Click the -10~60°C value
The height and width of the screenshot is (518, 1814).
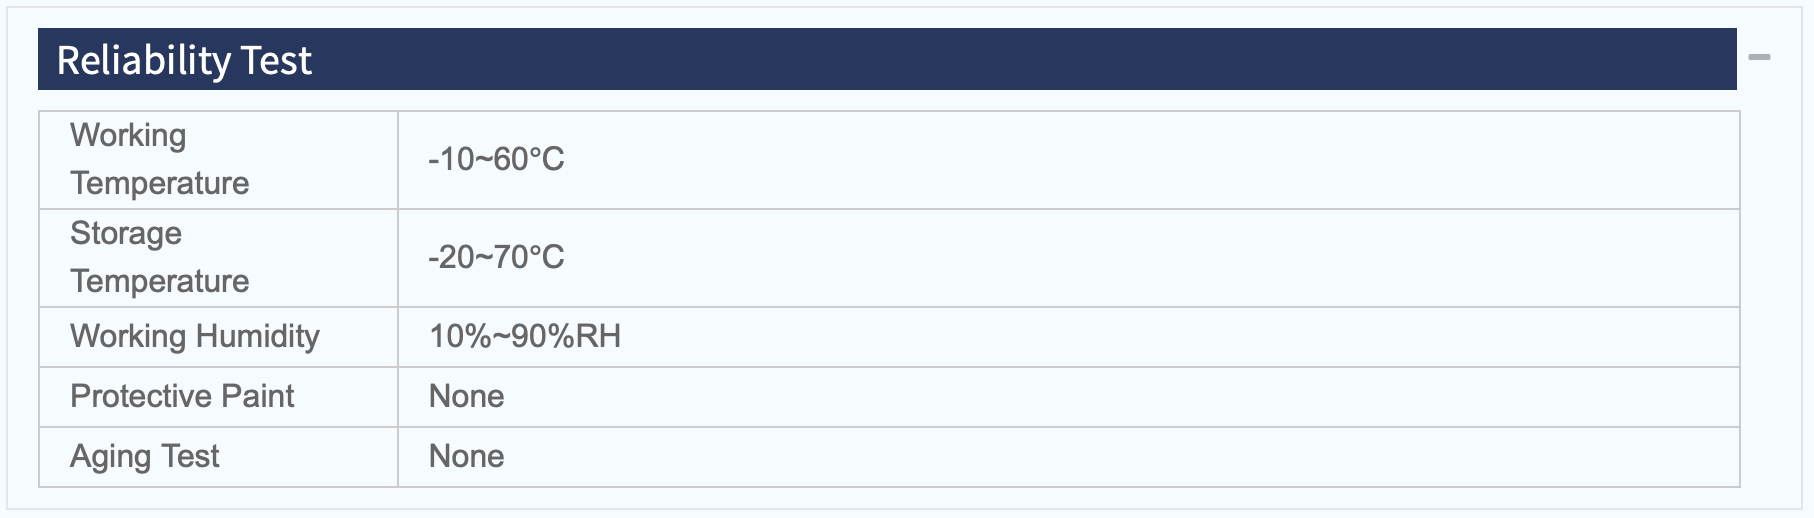(x=496, y=159)
